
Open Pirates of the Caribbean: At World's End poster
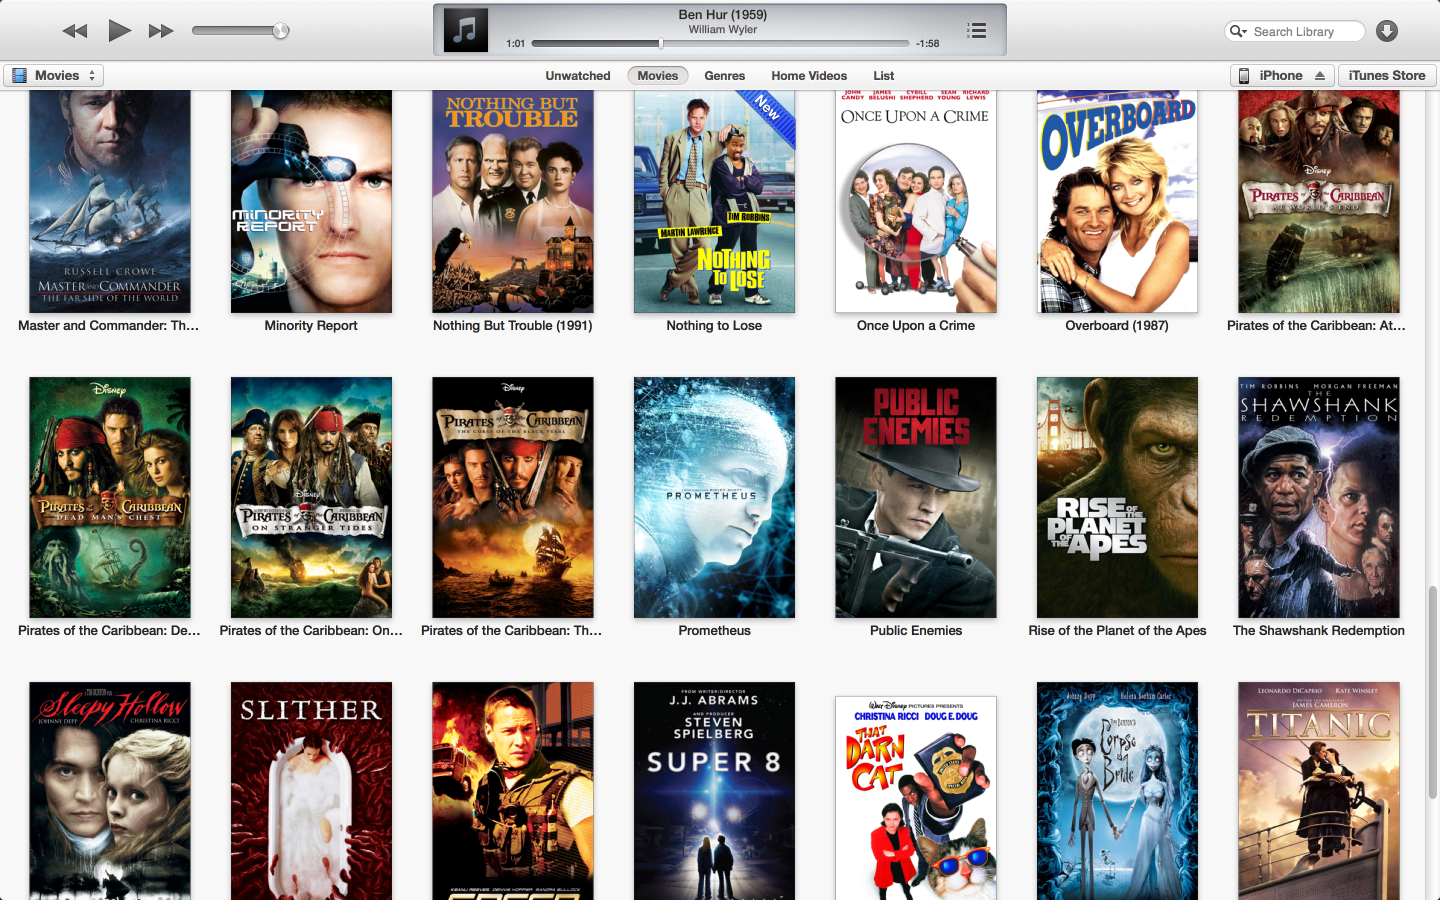click(1319, 201)
